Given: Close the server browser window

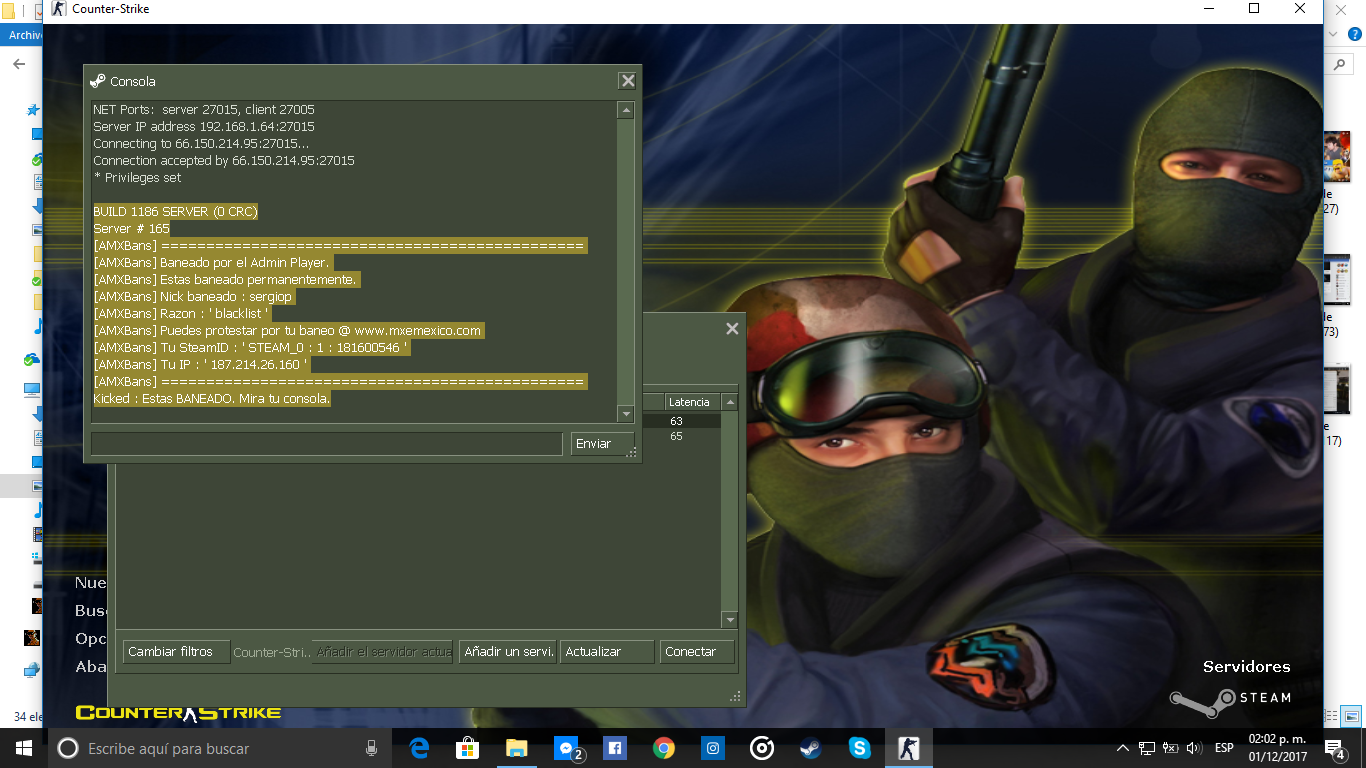Looking at the screenshot, I should point(732,328).
